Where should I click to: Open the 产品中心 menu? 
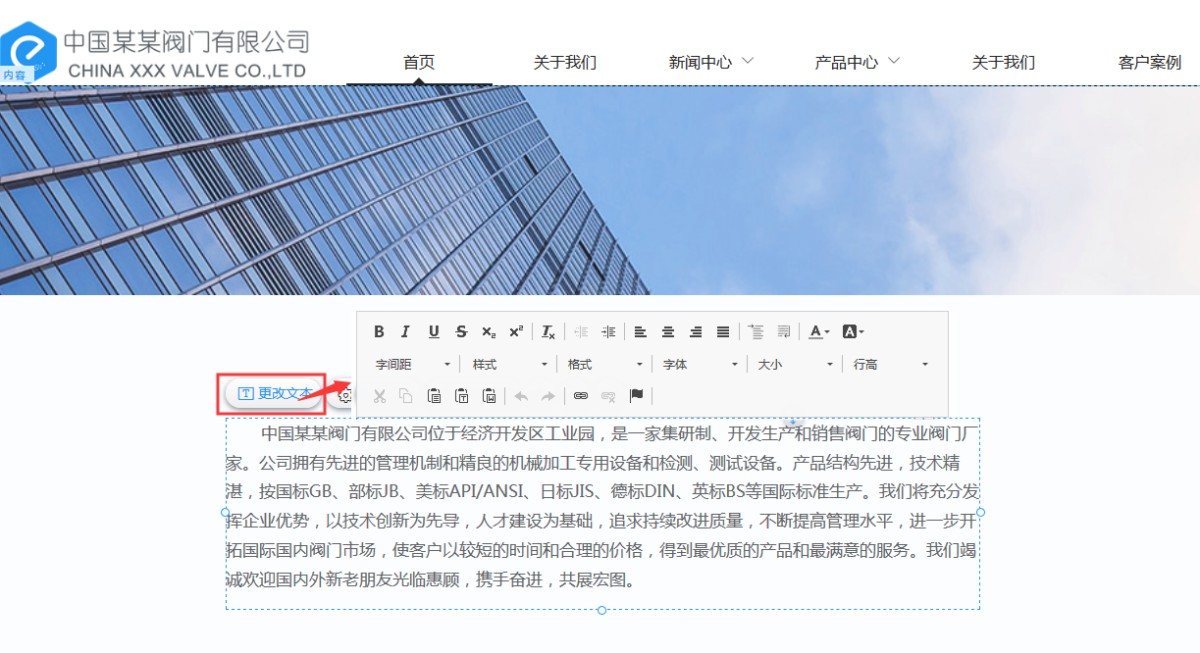click(x=846, y=62)
